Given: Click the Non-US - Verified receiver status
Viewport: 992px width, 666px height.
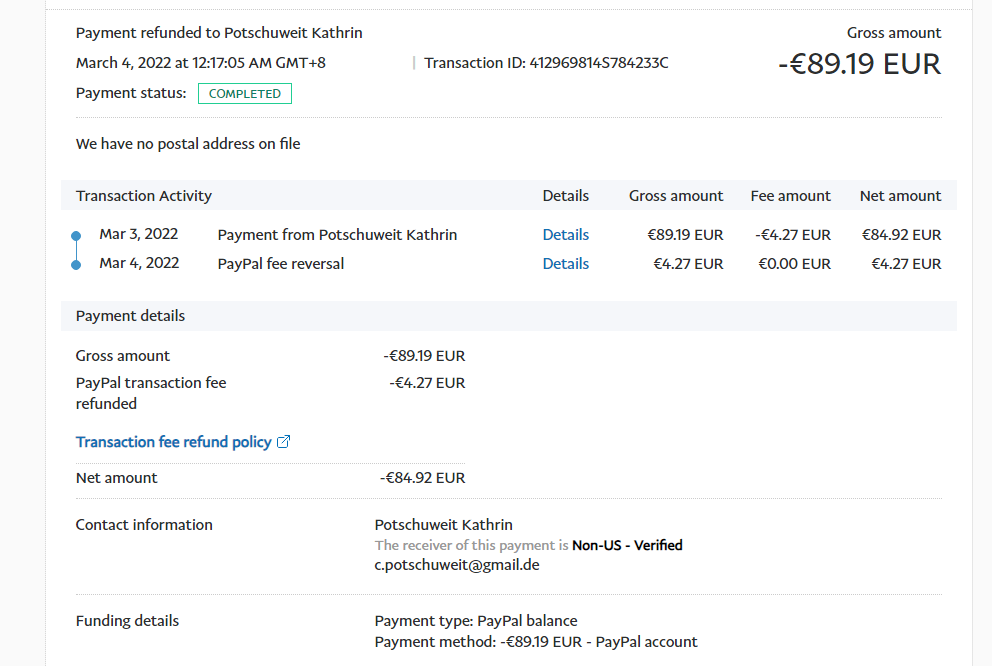Looking at the screenshot, I should pyautogui.click(x=627, y=546).
